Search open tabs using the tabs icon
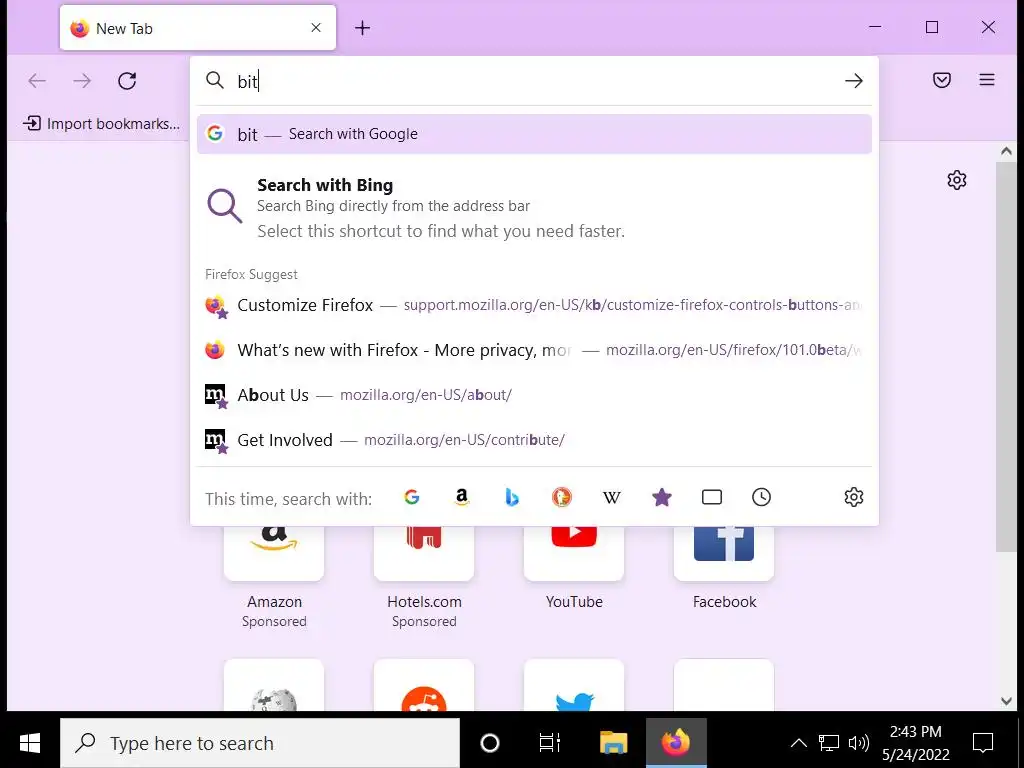Image resolution: width=1024 pixels, height=768 pixels. [x=712, y=498]
